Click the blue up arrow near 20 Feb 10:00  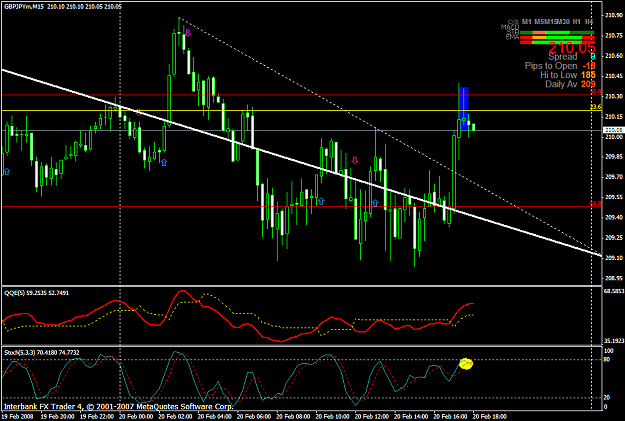coord(320,201)
